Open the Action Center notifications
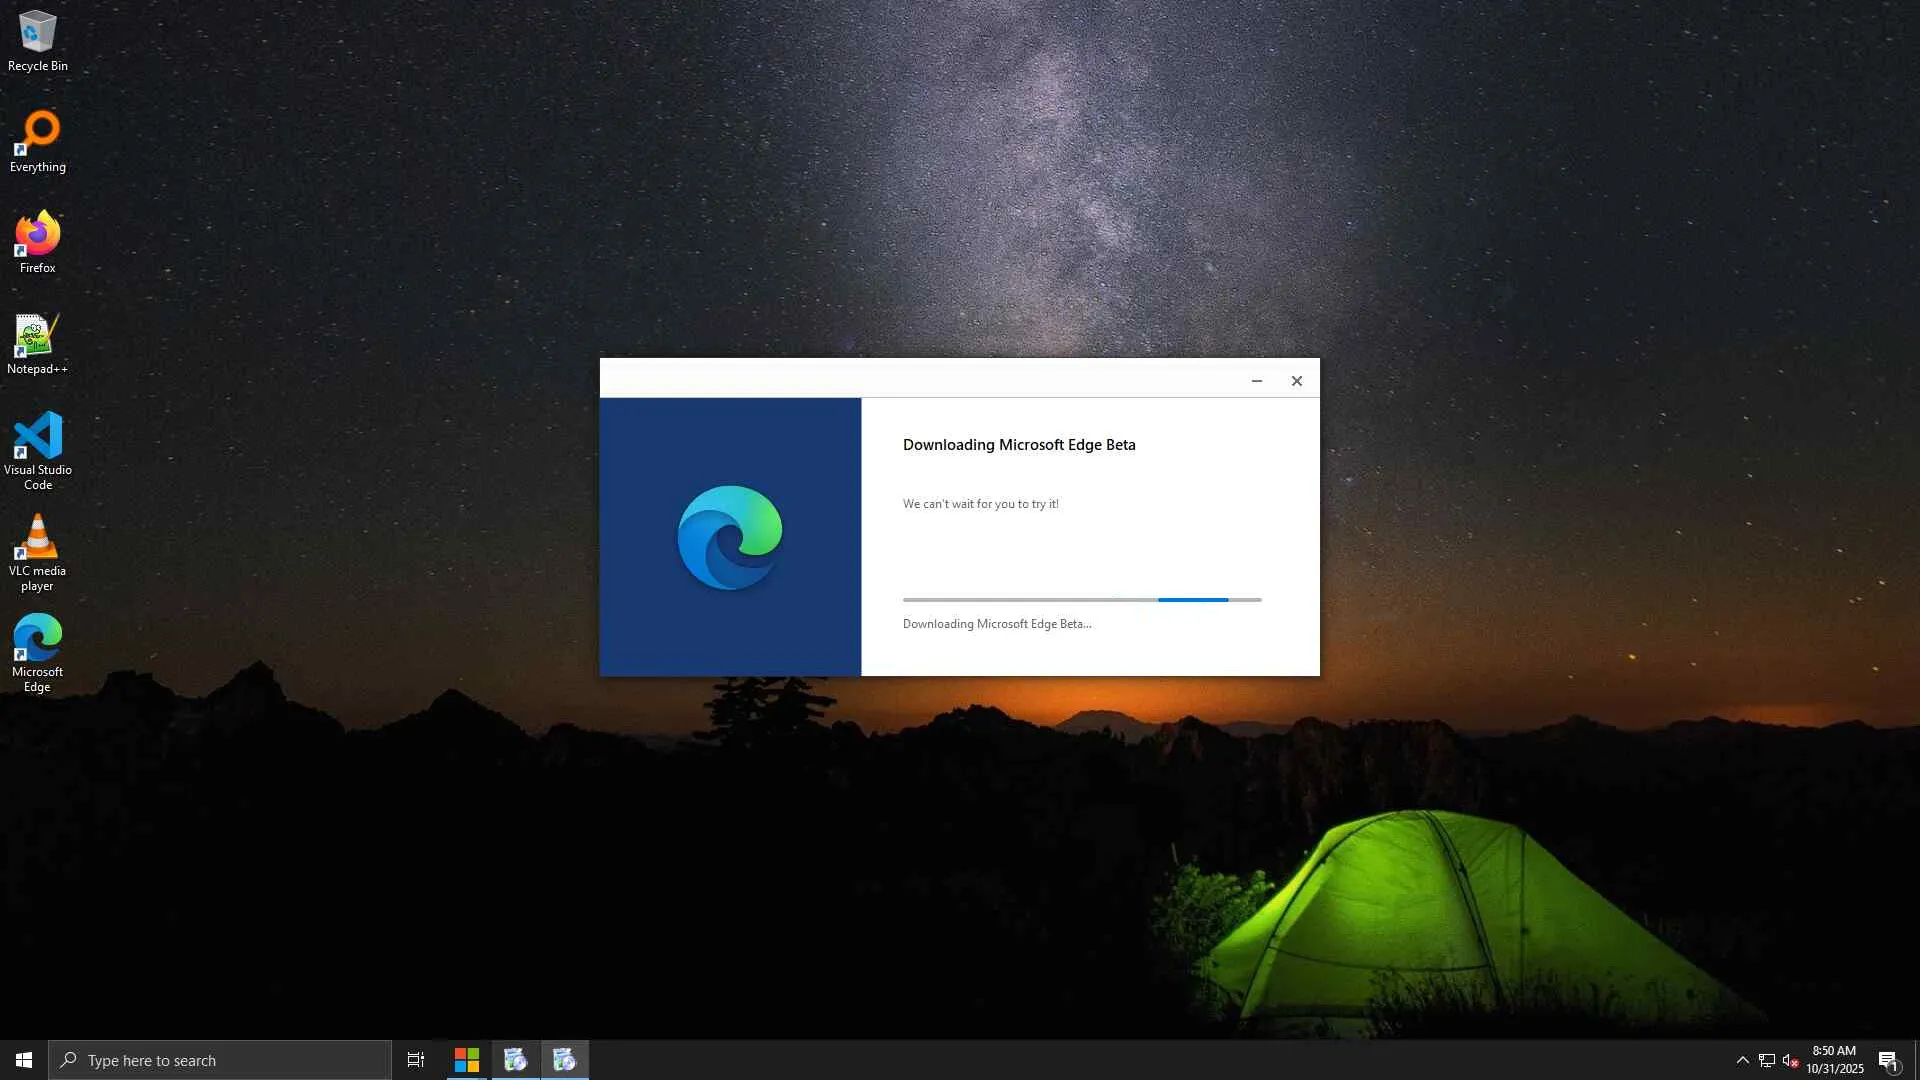 tap(1888, 1060)
